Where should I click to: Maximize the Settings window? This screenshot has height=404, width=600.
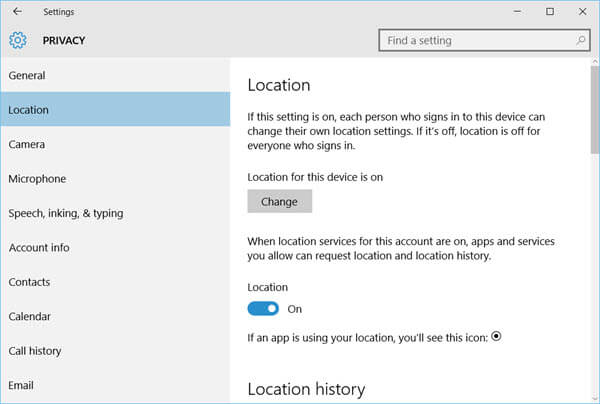click(x=550, y=11)
